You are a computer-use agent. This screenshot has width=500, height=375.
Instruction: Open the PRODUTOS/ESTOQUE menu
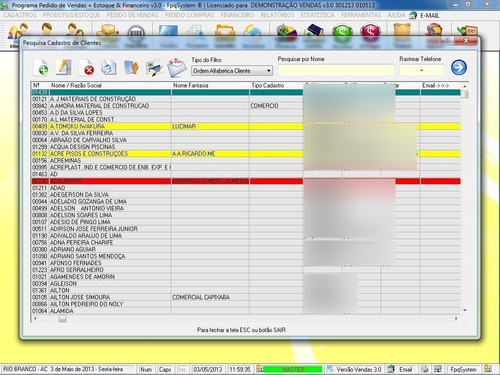click(x=71, y=15)
